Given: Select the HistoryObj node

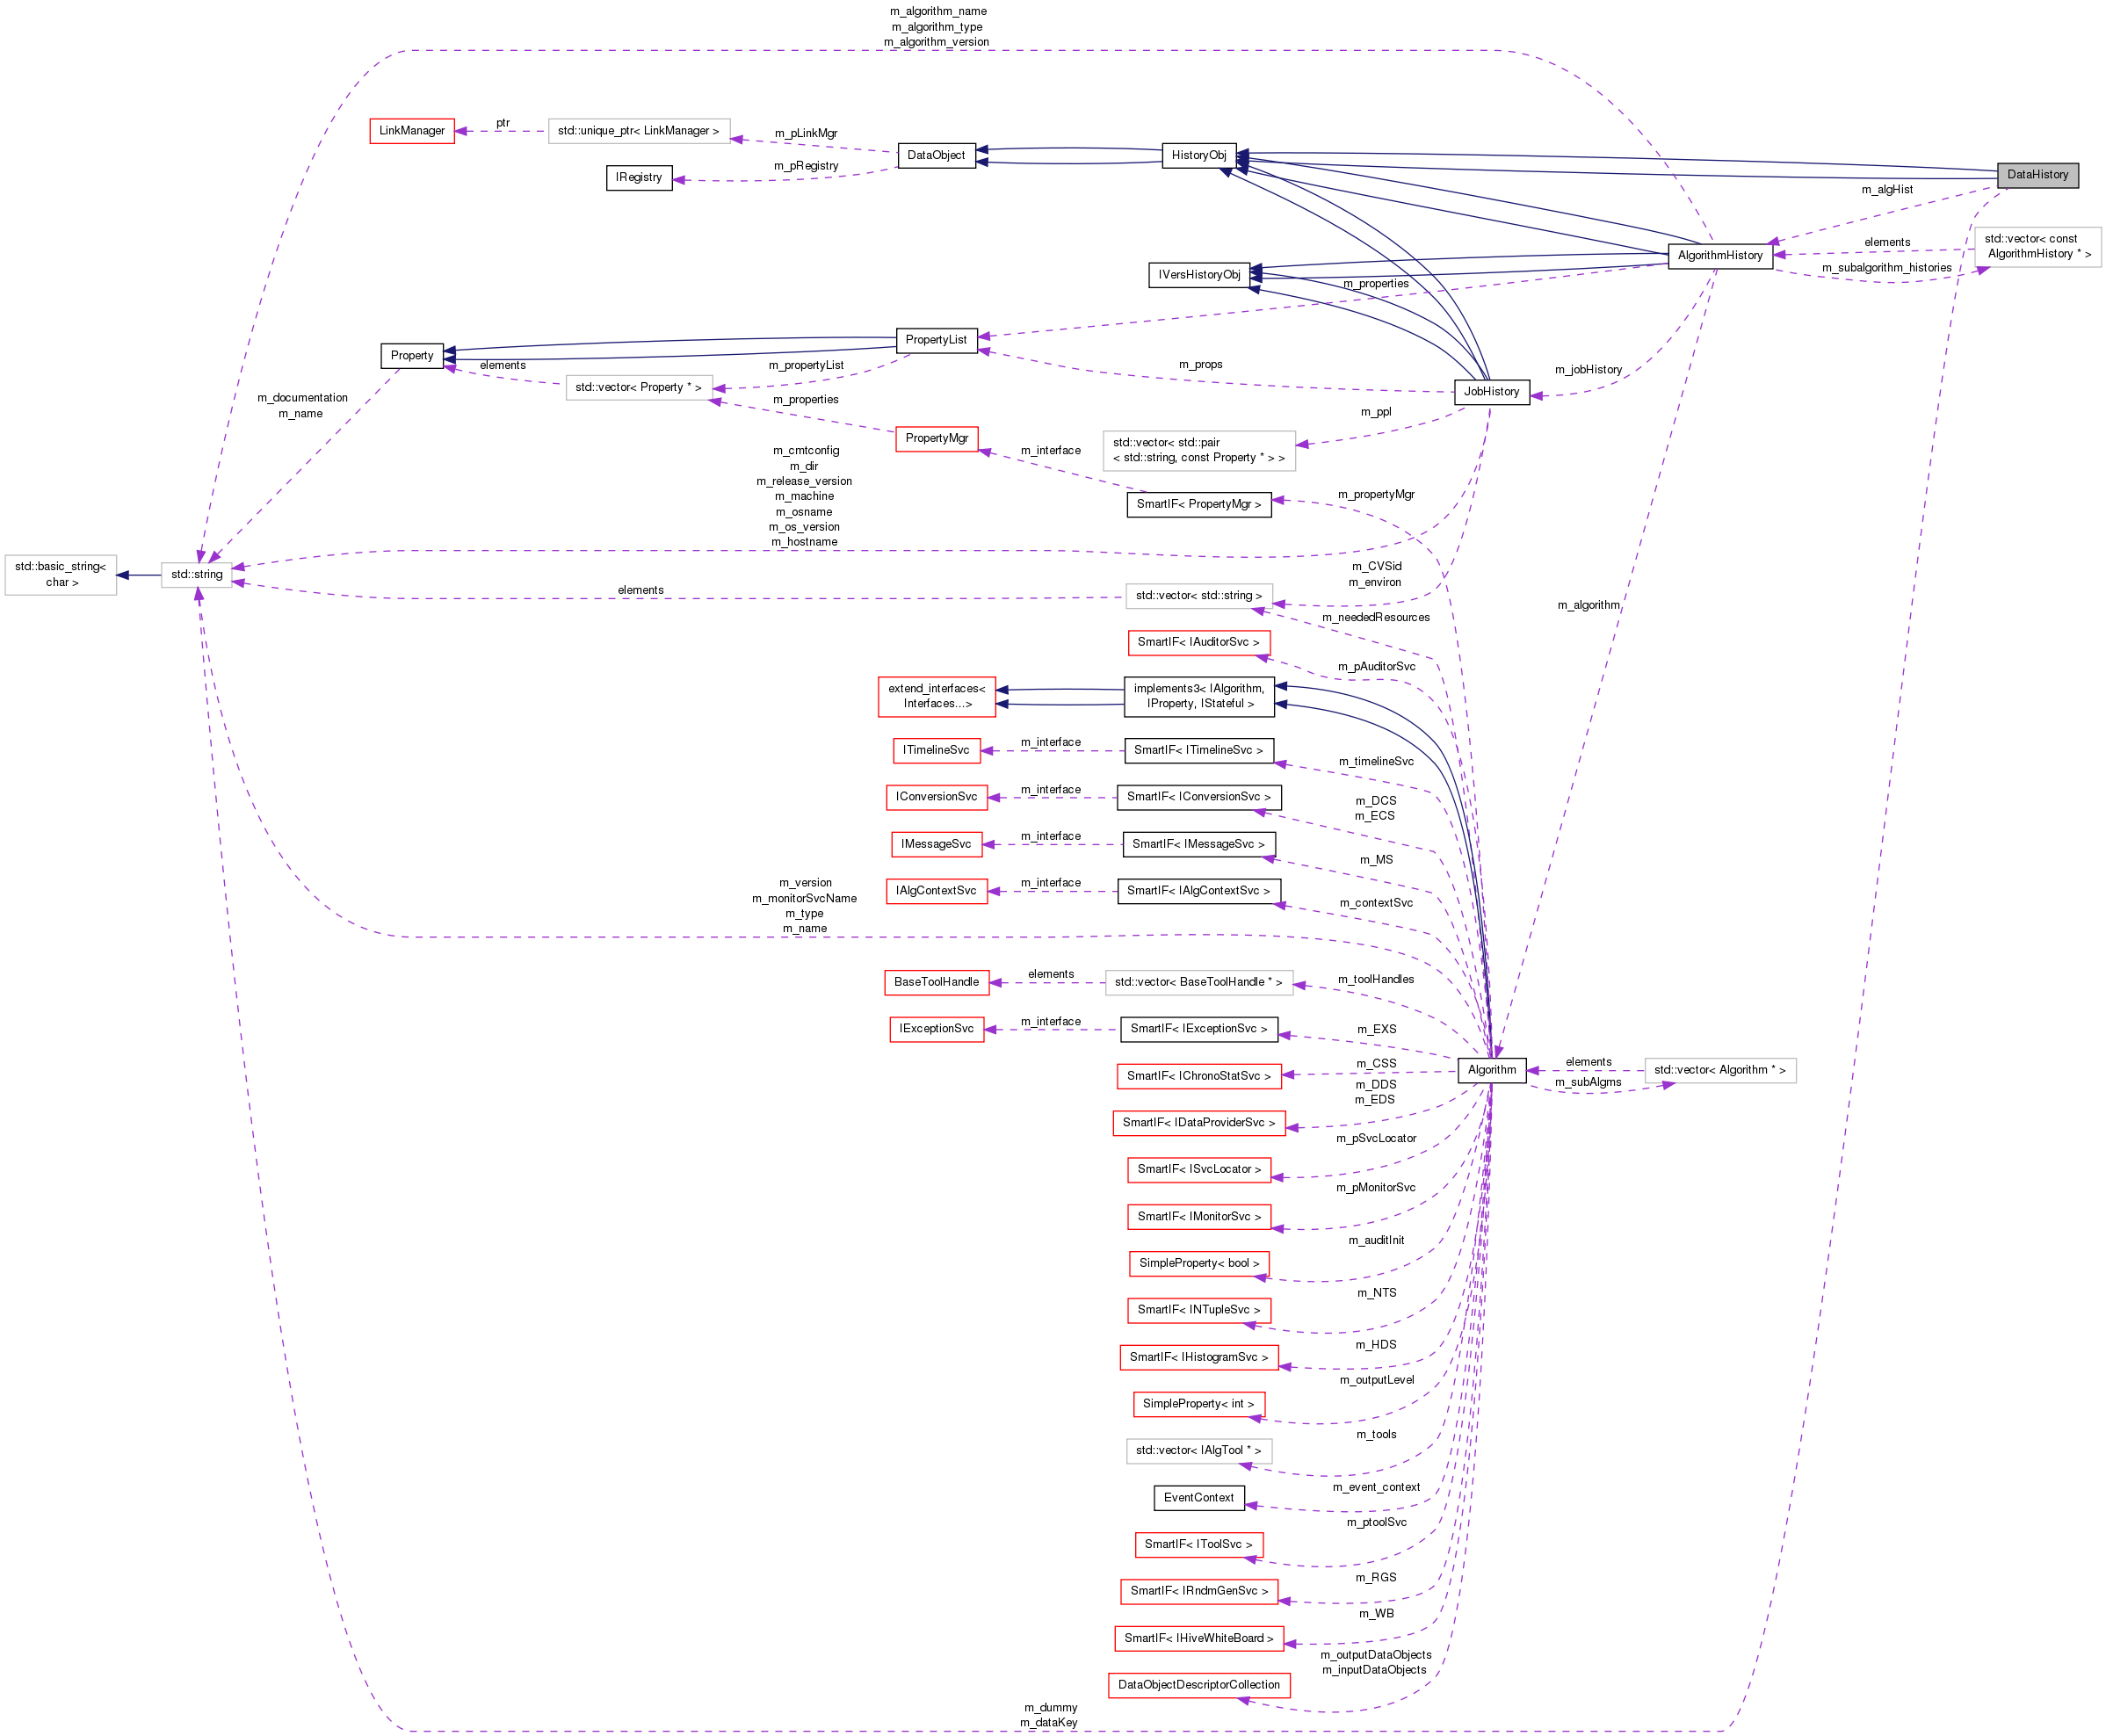Looking at the screenshot, I should 1199,155.
